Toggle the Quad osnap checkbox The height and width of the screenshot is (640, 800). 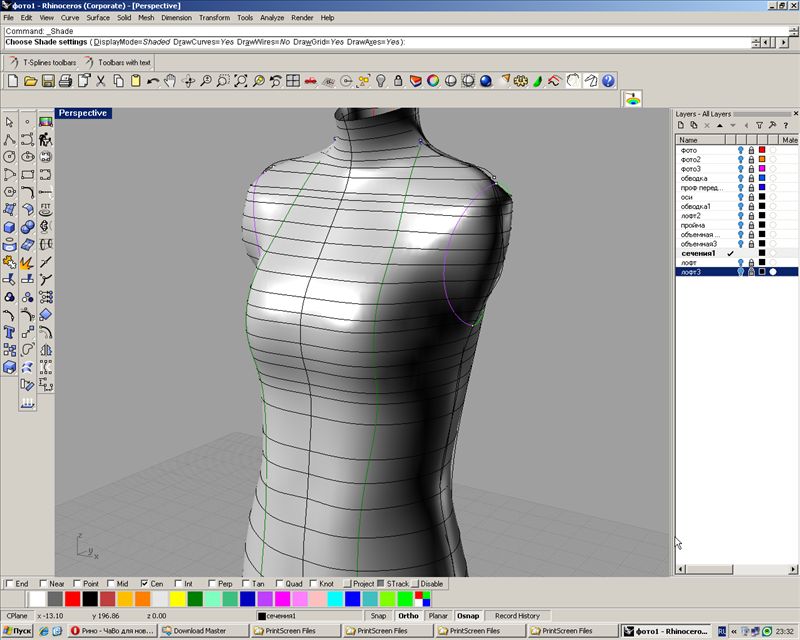point(277,584)
